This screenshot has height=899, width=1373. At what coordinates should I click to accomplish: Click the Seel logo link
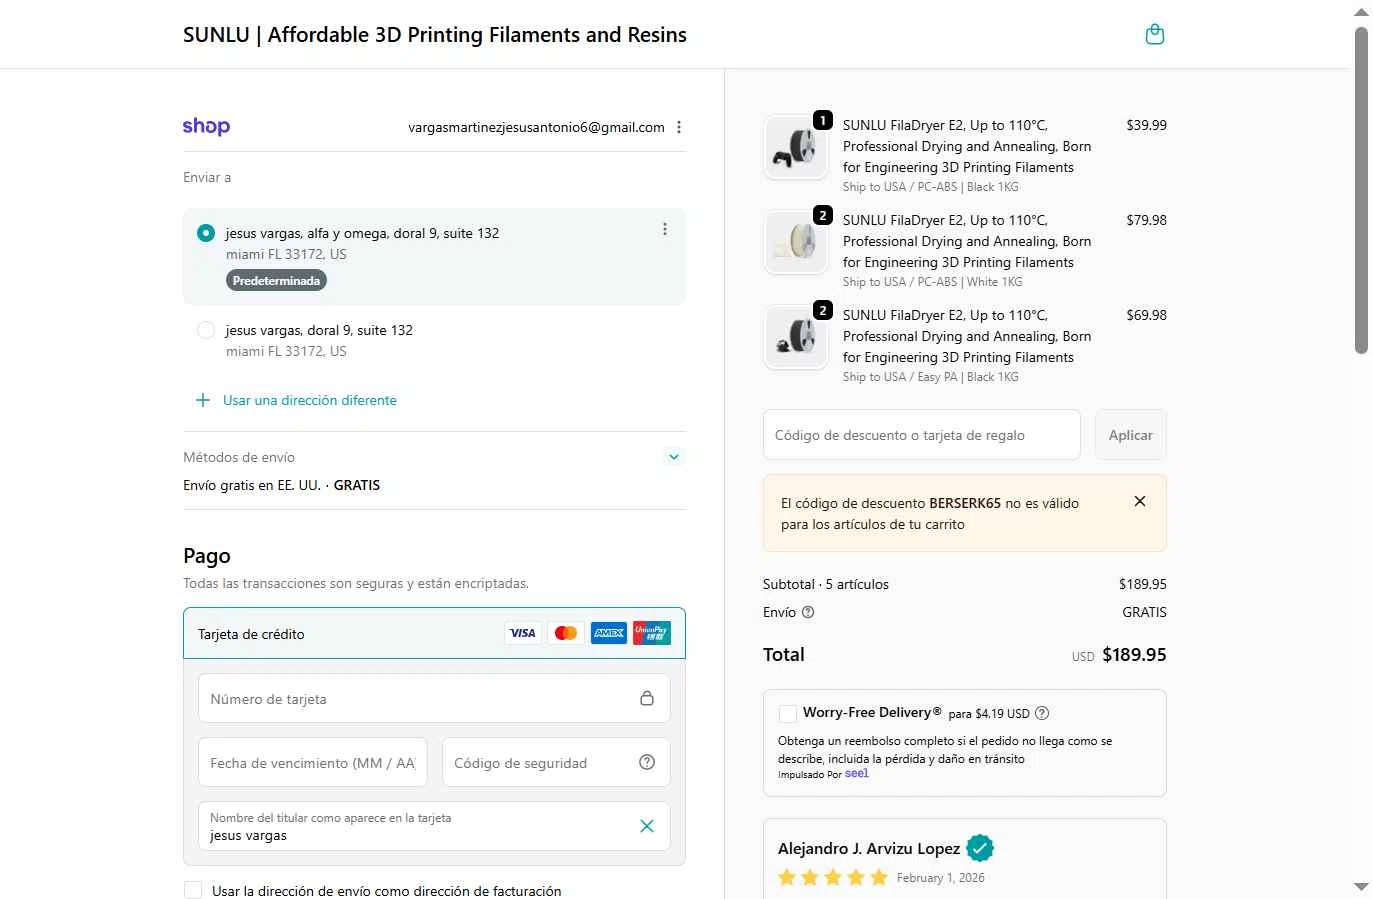(857, 773)
